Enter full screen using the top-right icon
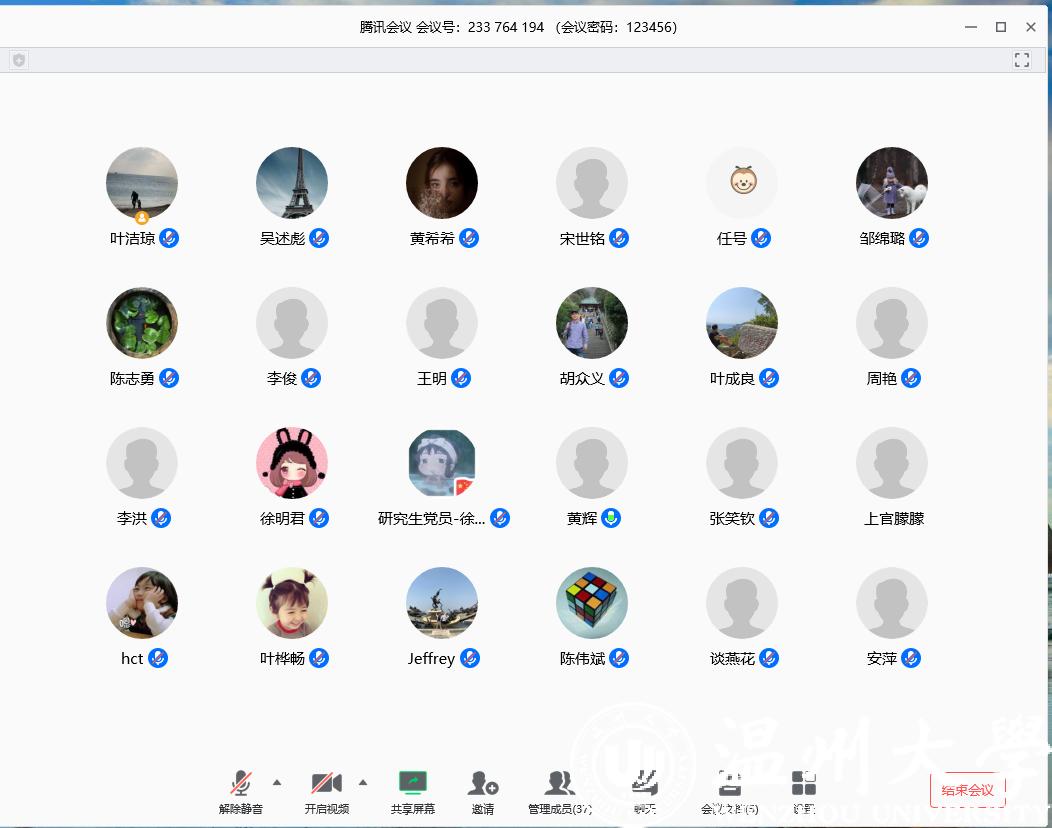This screenshot has height=828, width=1052. click(x=1021, y=60)
